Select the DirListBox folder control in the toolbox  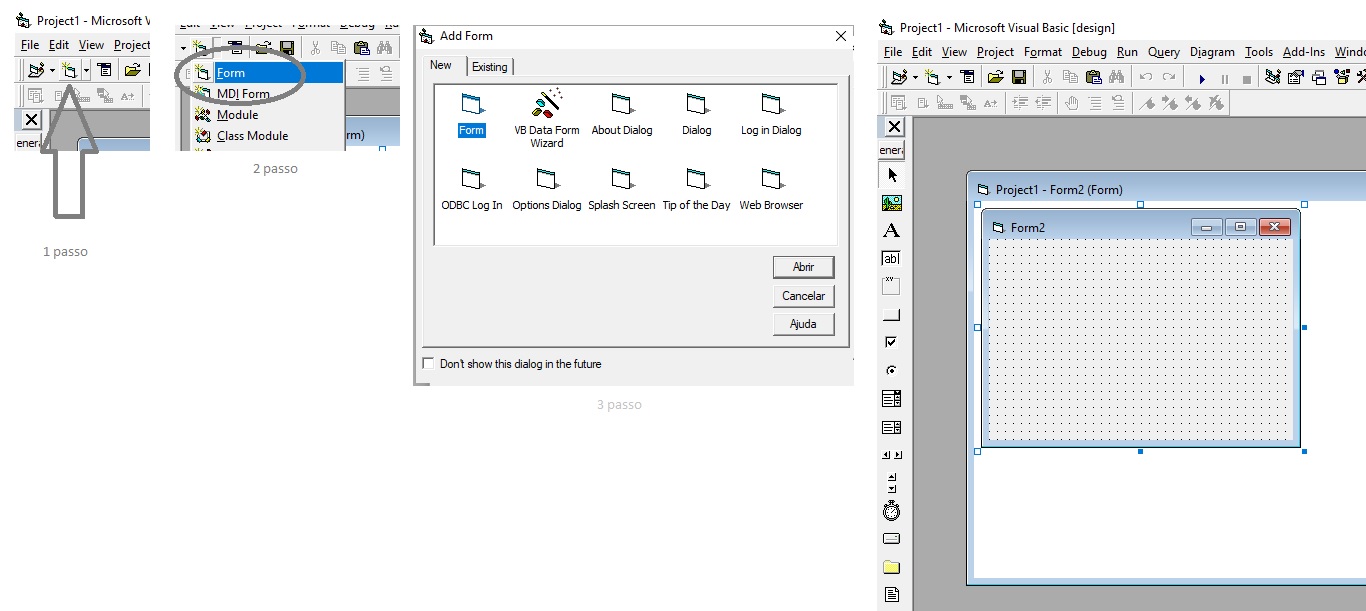tap(891, 567)
